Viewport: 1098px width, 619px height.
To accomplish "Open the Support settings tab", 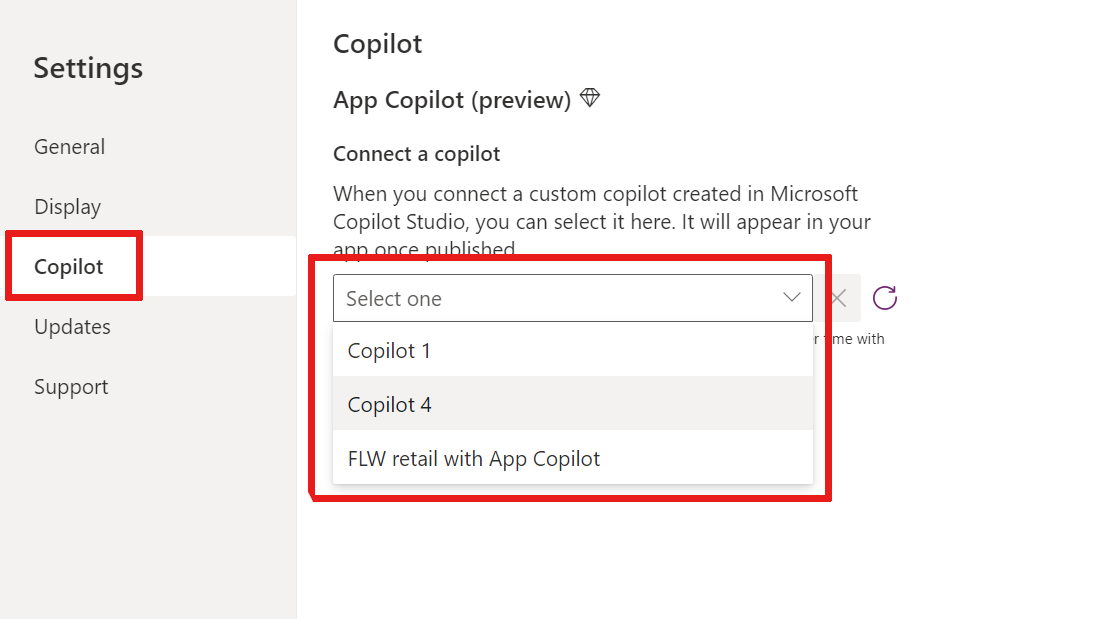I will coord(71,387).
